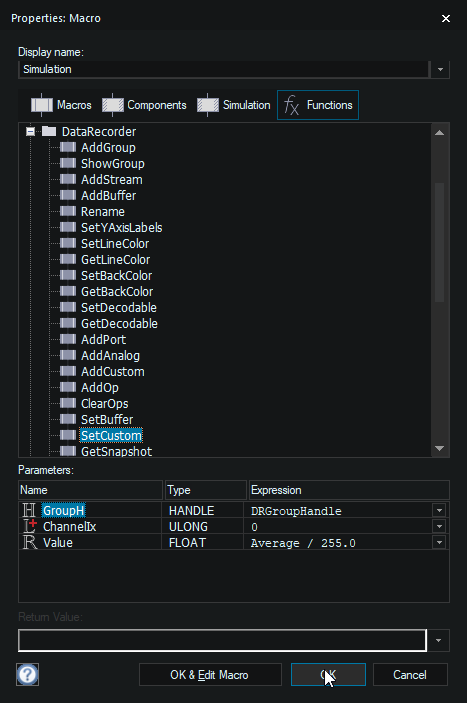Click the SetBackColor function icon
The width and height of the screenshot is (467, 703).
pos(68,275)
